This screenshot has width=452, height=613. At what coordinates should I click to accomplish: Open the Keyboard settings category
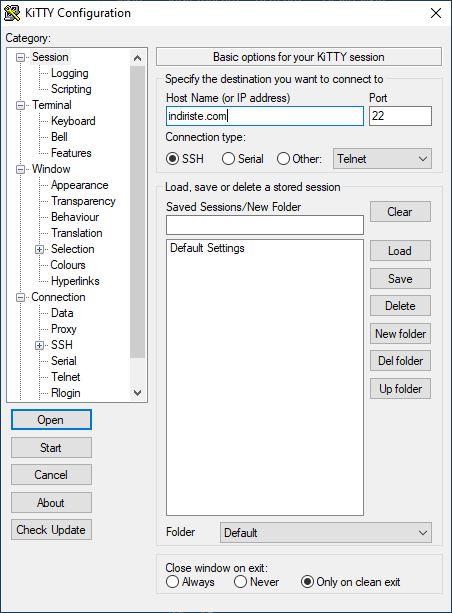pos(73,121)
